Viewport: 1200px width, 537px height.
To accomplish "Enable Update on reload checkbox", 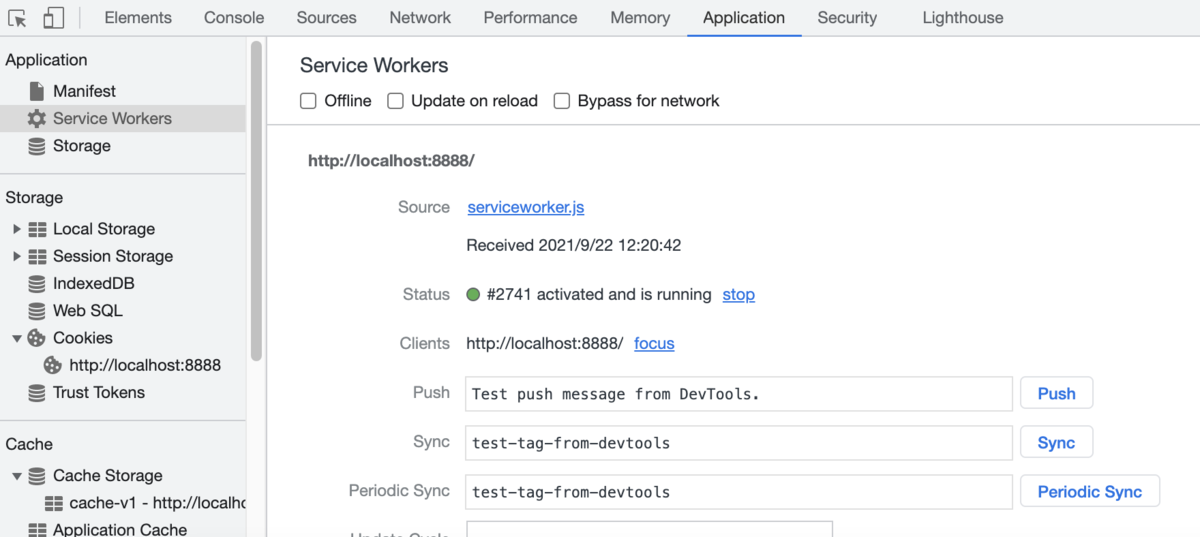I will [x=395, y=101].
